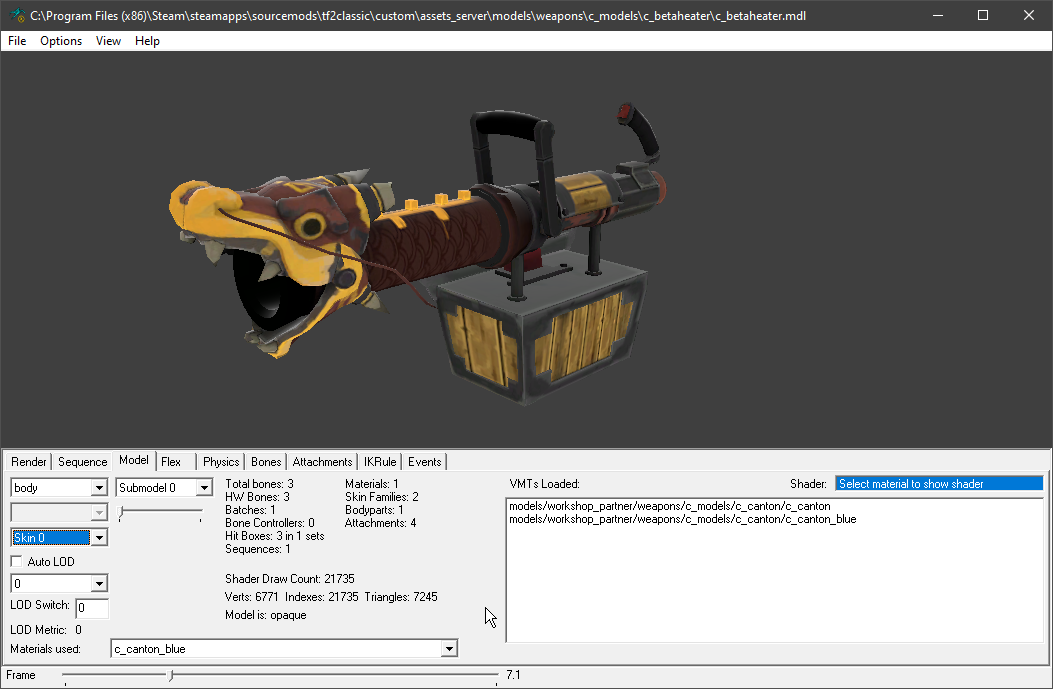Open the Physics tab
Viewport: 1053px width, 689px height.
point(221,462)
